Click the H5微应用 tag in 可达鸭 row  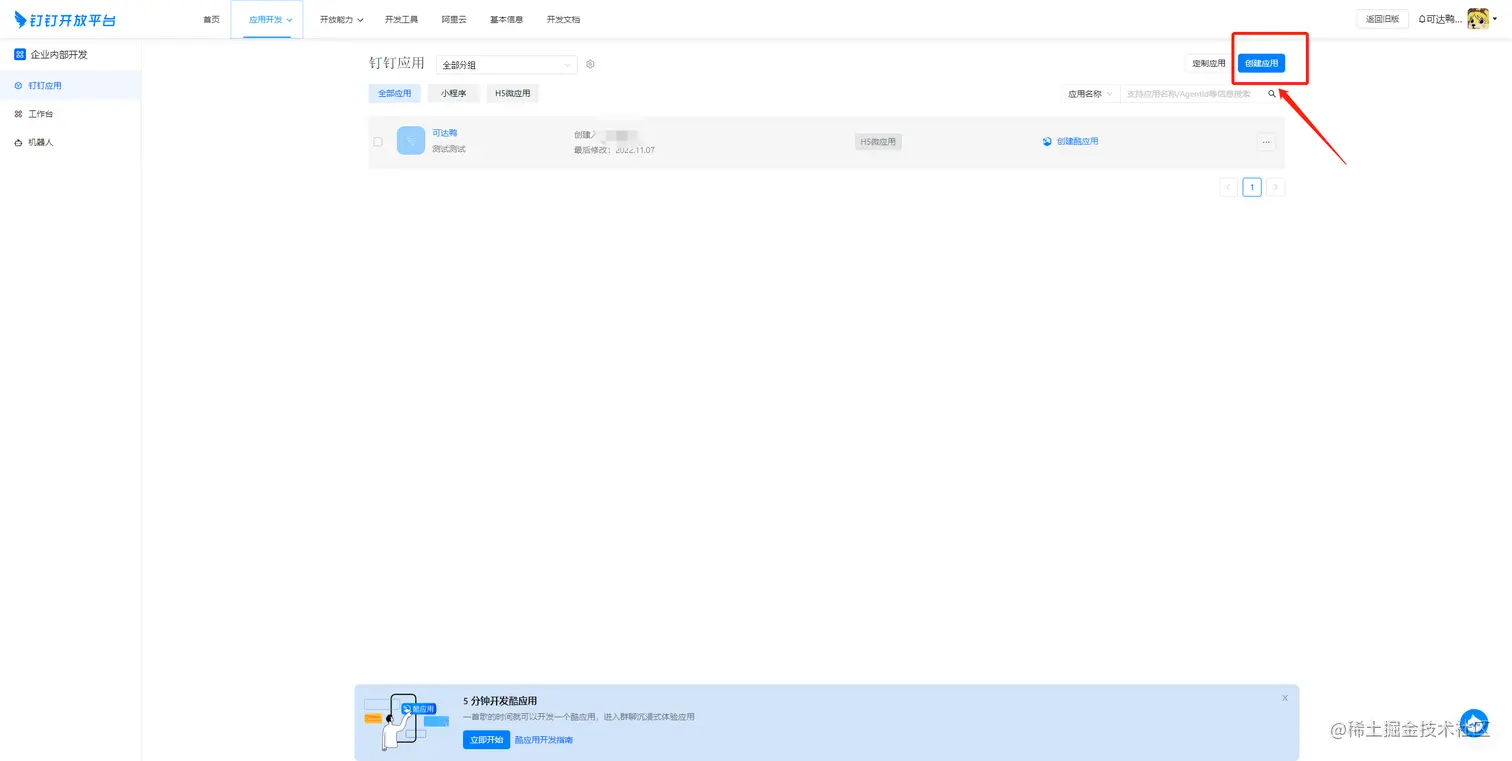click(878, 142)
